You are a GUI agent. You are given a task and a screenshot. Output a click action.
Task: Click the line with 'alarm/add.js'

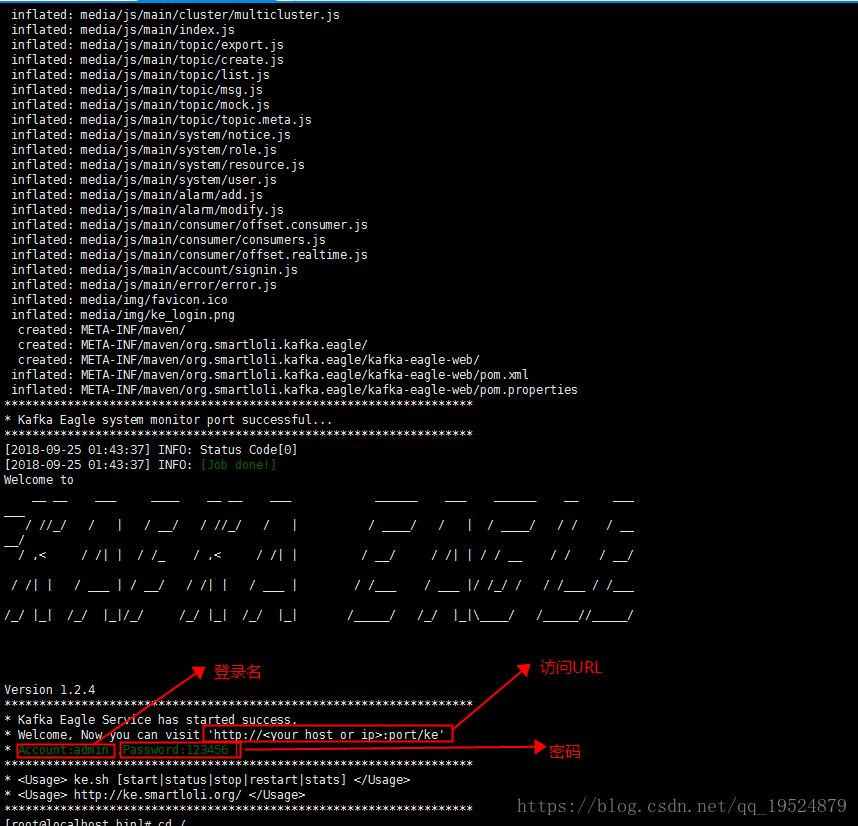coord(137,195)
